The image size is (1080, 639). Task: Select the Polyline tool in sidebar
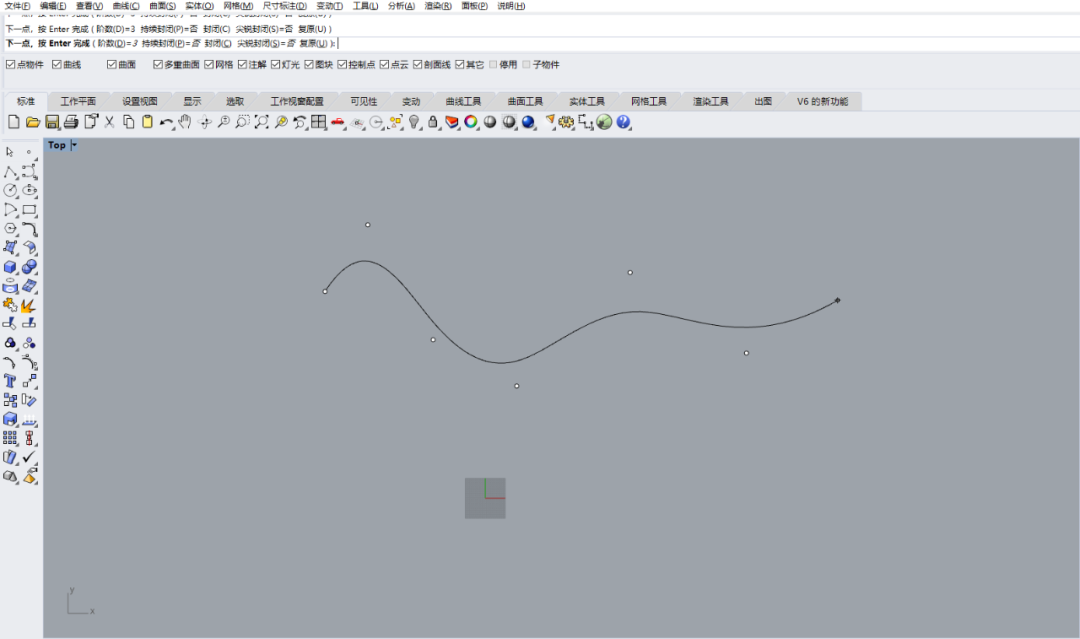click(10, 172)
